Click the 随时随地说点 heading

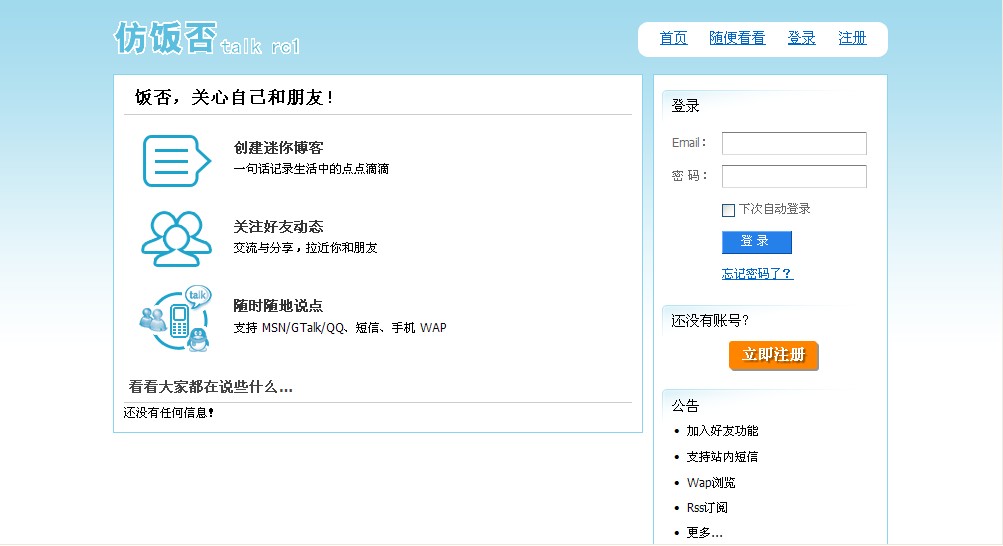[278, 306]
